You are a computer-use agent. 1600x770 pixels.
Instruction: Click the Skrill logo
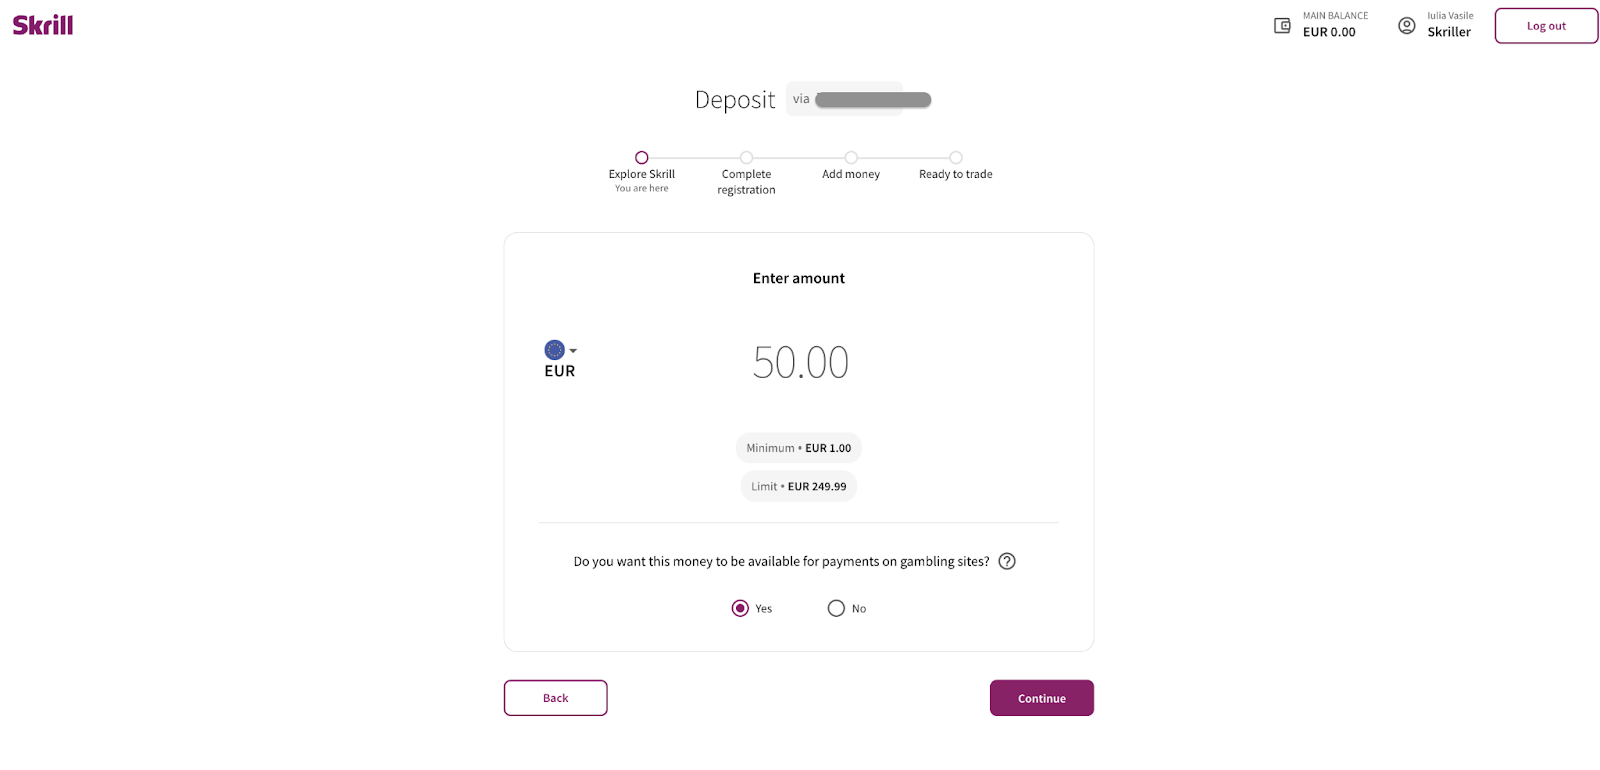pyautogui.click(x=43, y=25)
